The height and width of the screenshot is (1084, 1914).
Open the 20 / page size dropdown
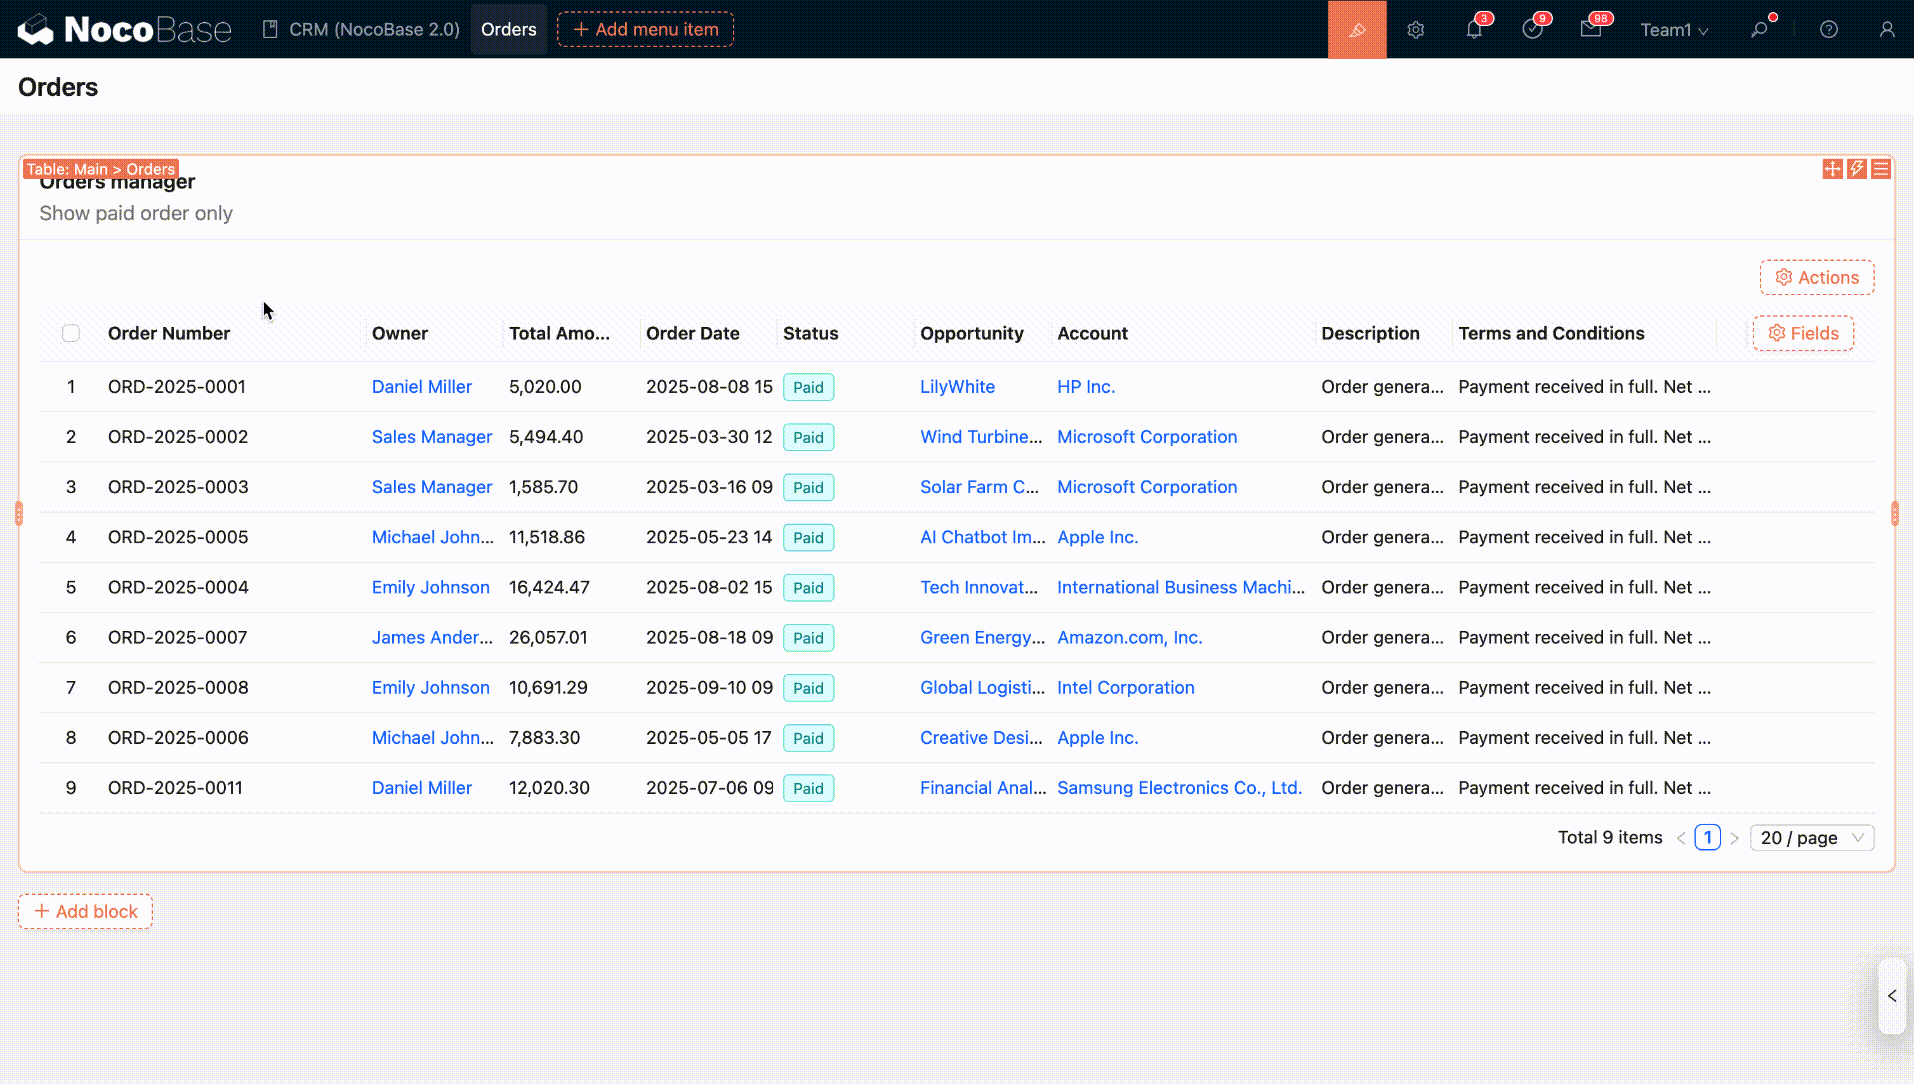1811,838
